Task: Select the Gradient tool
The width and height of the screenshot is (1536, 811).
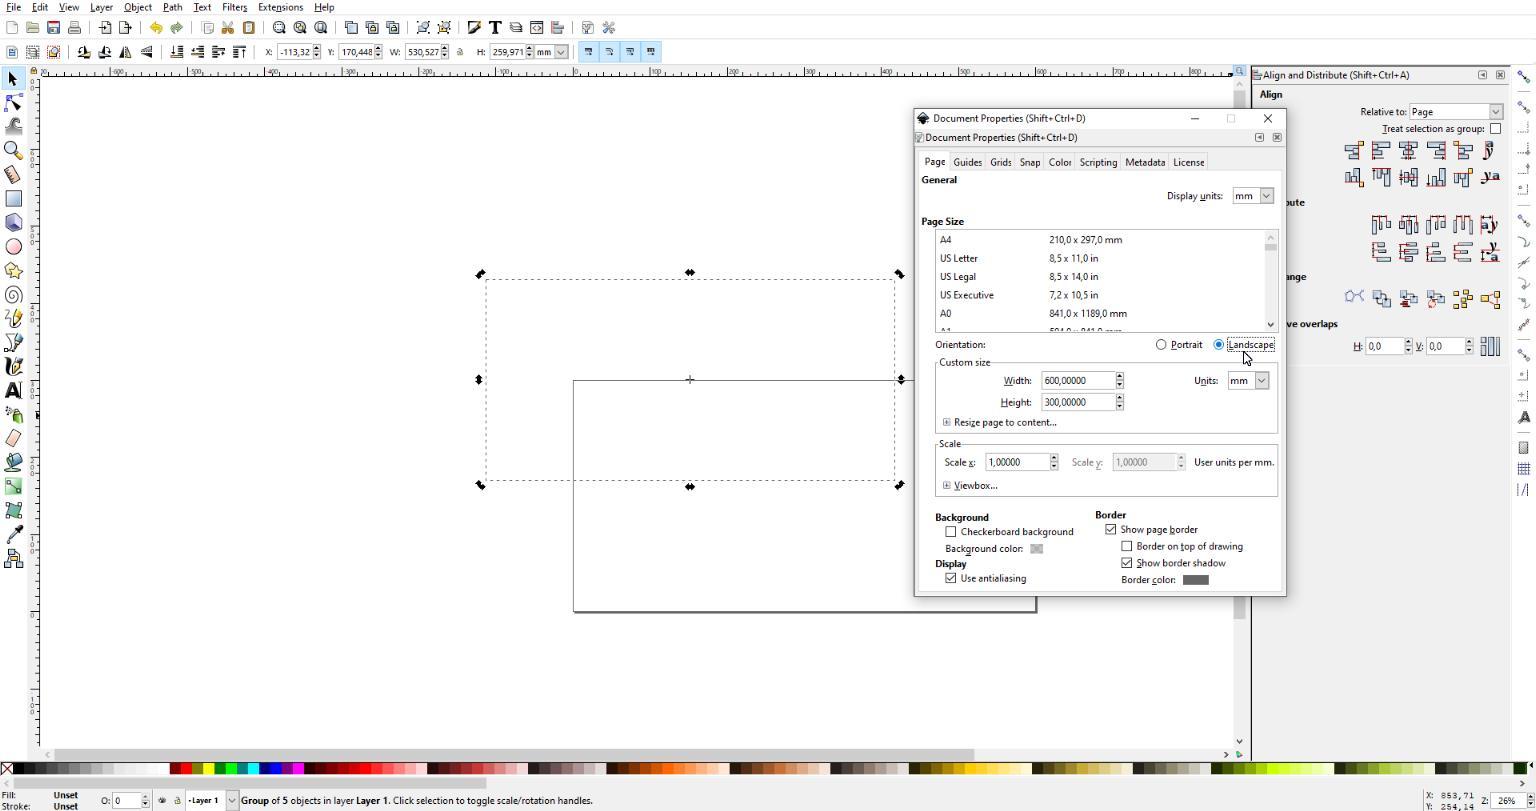Action: (x=13, y=486)
